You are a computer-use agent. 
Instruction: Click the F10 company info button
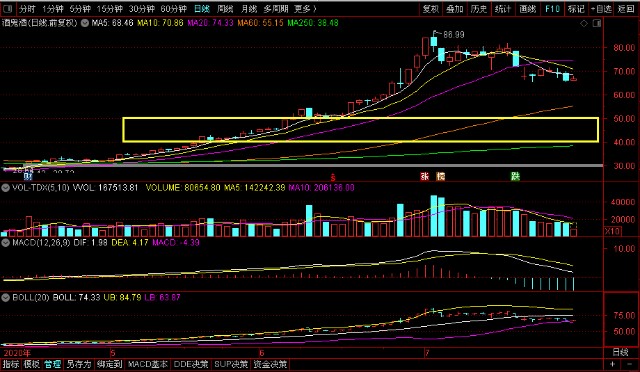[552, 9]
